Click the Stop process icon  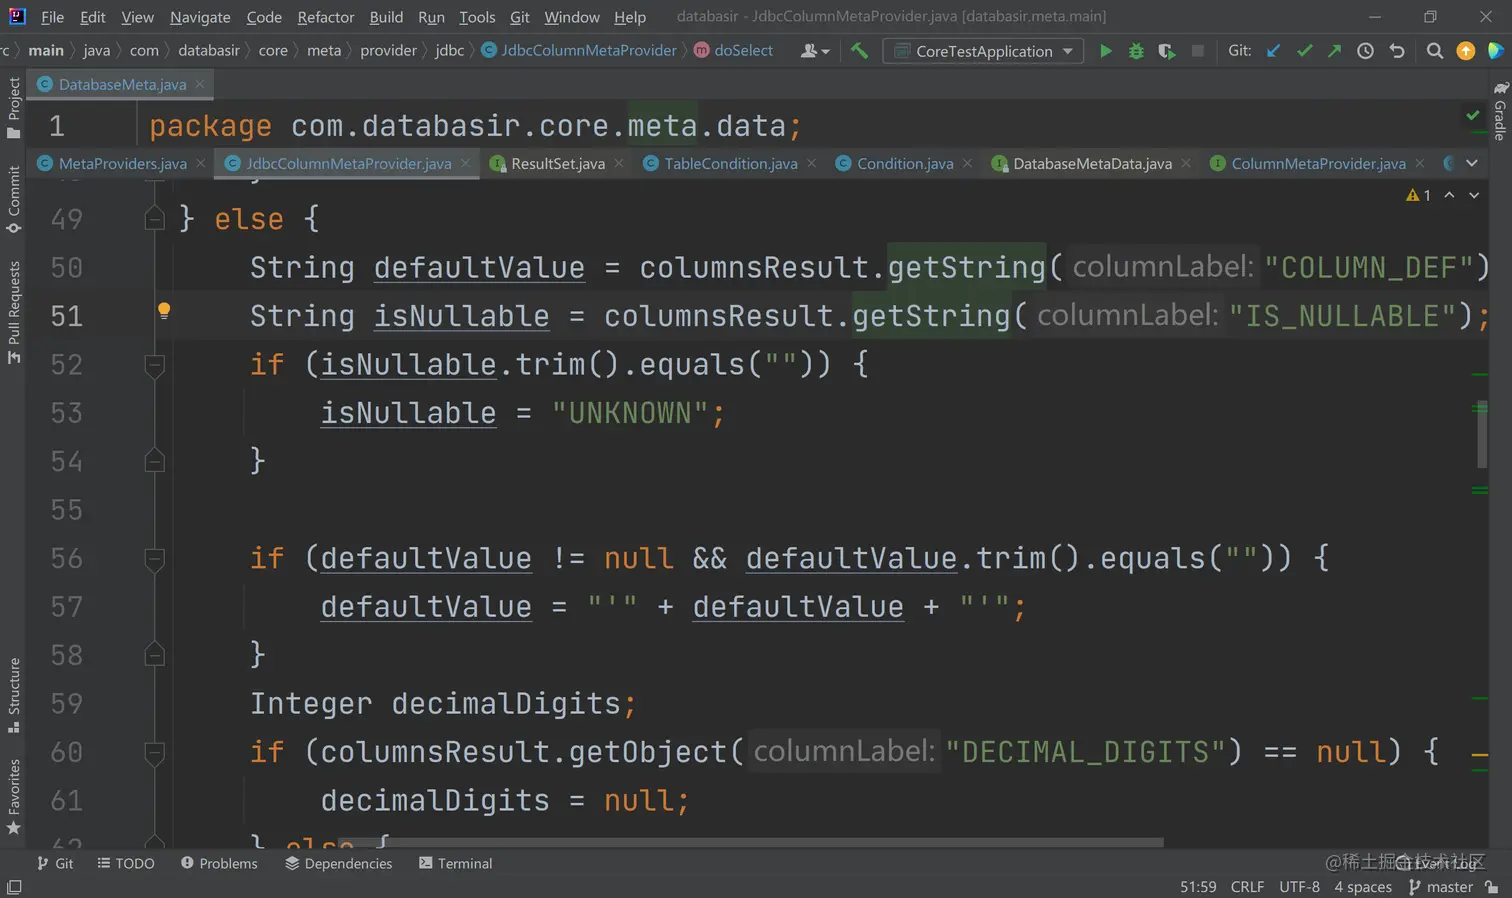click(1197, 51)
